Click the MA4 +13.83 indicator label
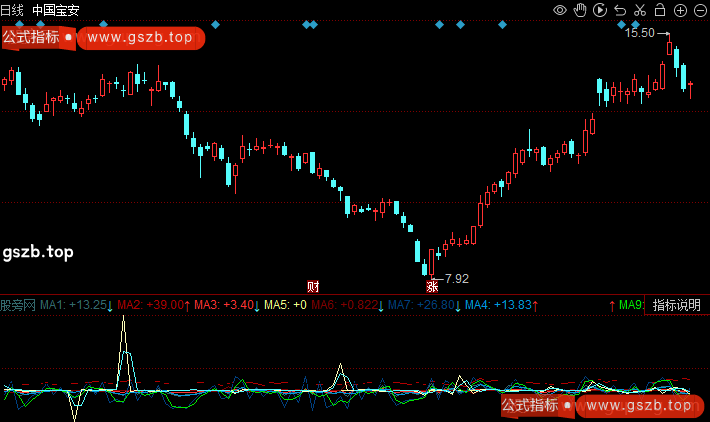Image resolution: width=710 pixels, height=422 pixels. point(496,305)
